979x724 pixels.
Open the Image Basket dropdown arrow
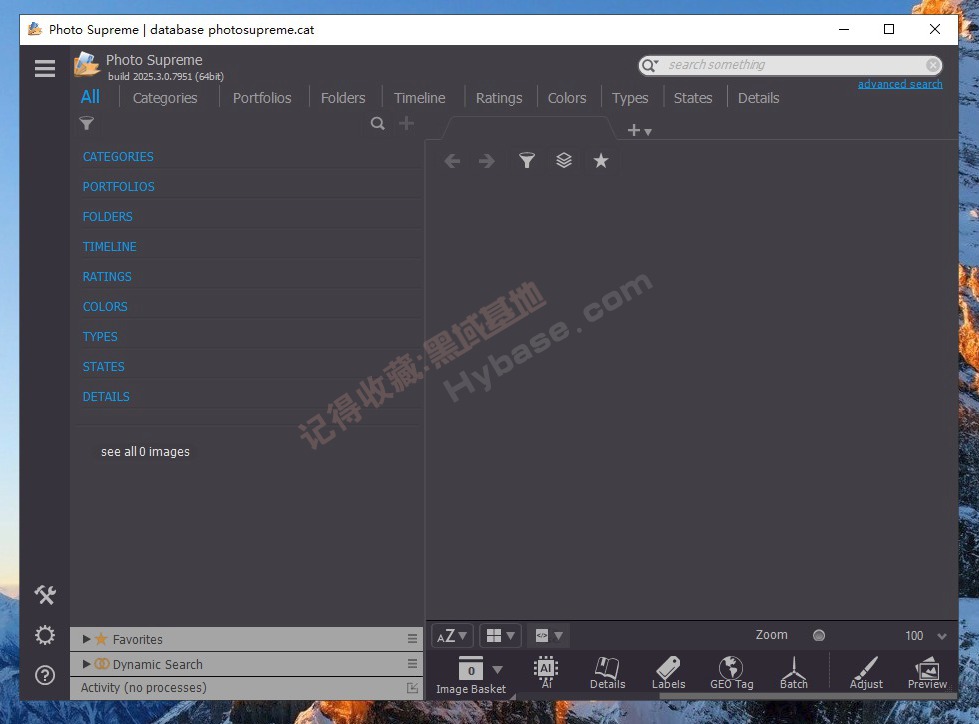(x=498, y=670)
